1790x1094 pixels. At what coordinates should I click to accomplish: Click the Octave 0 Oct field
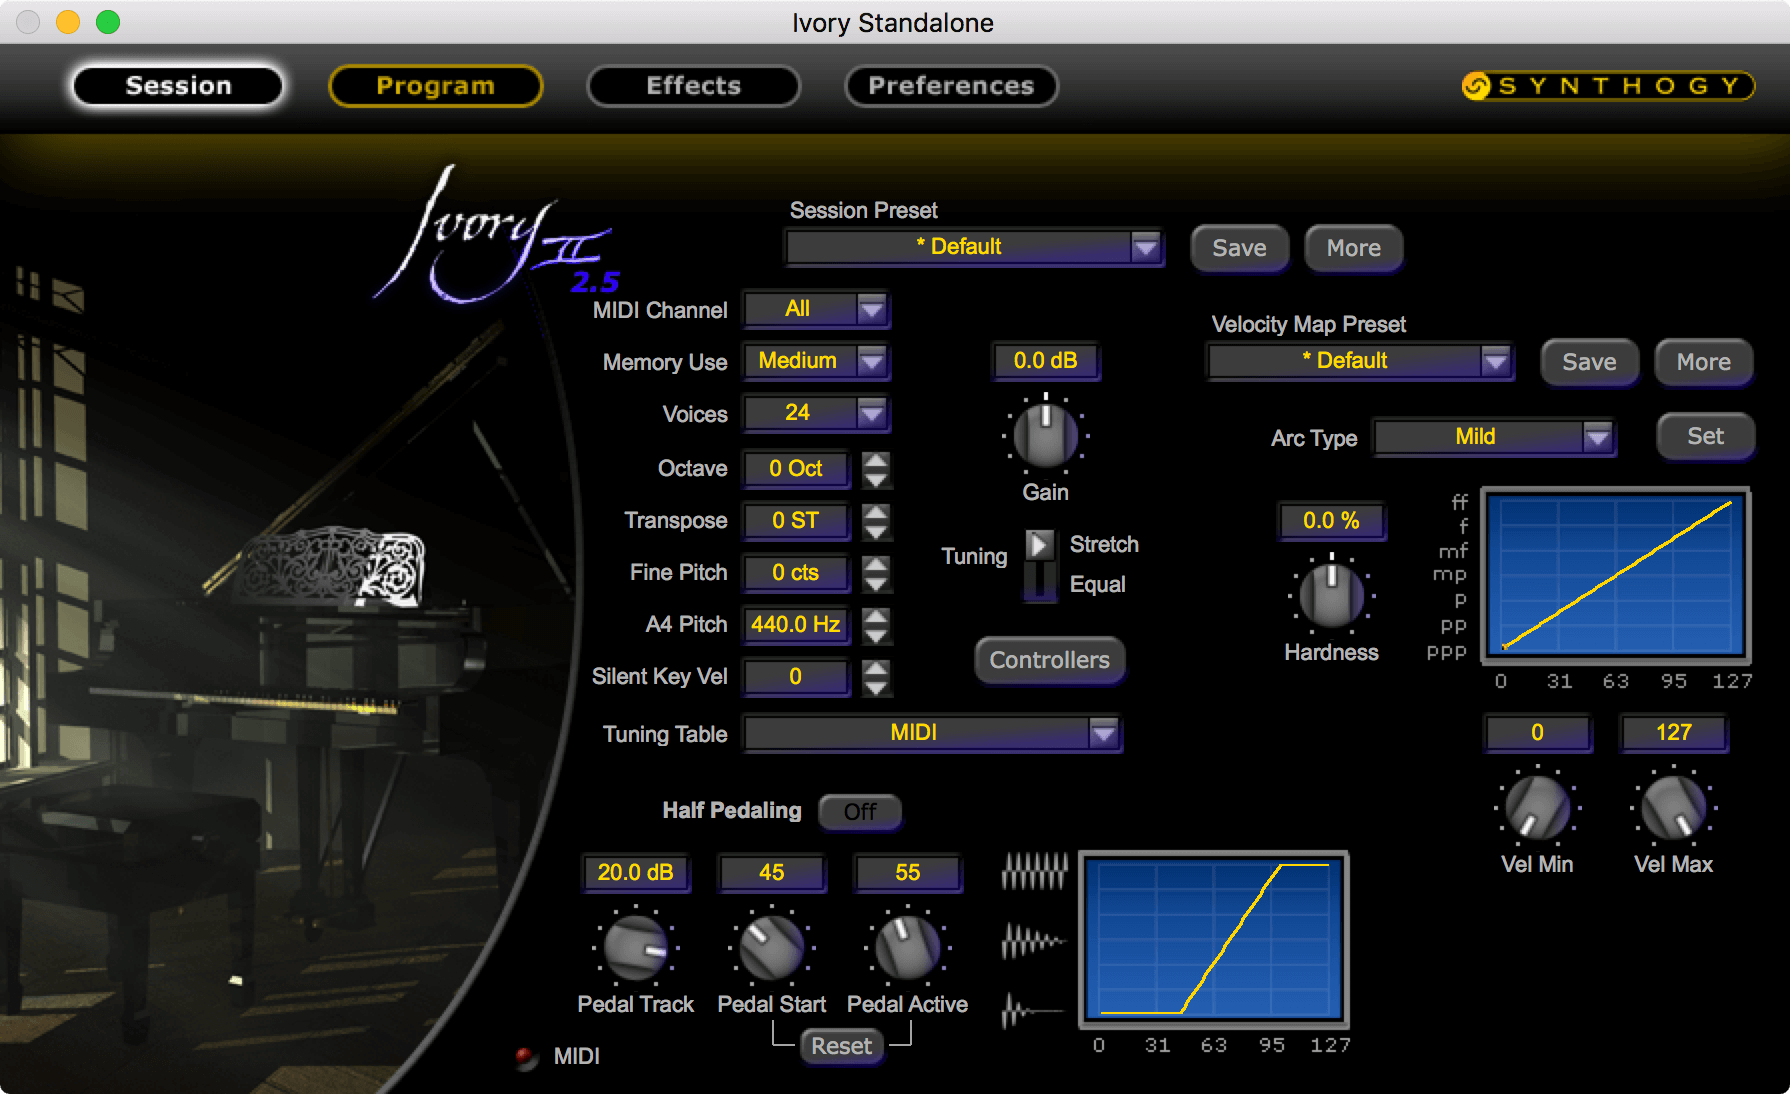tap(796, 469)
